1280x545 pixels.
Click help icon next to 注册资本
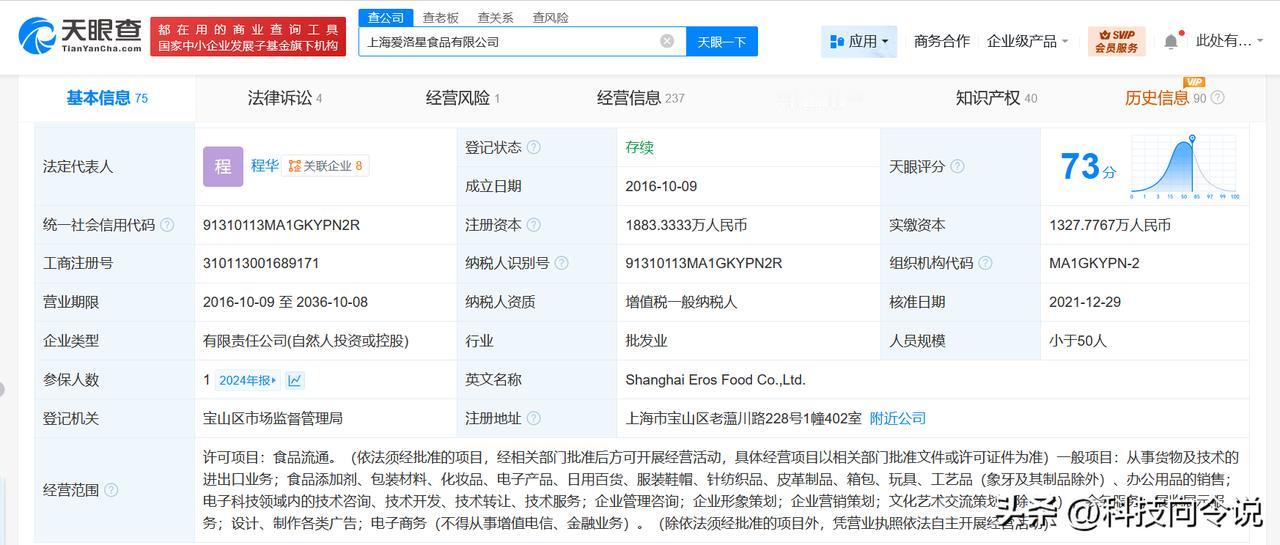[x=534, y=225]
